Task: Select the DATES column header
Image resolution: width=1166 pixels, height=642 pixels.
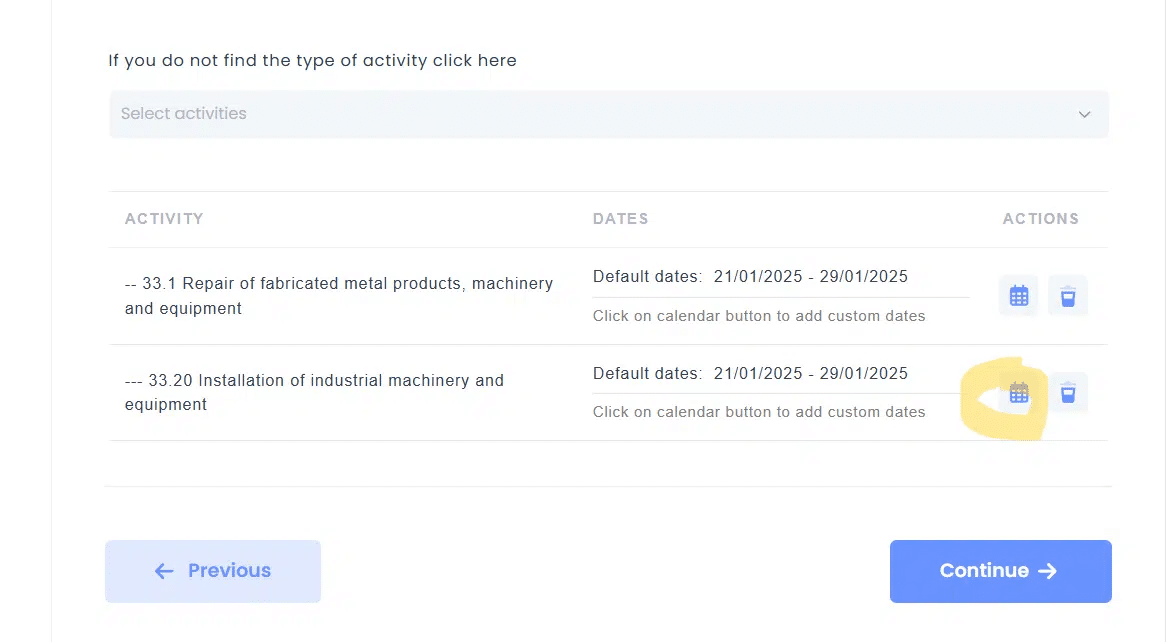Action: coord(621,219)
